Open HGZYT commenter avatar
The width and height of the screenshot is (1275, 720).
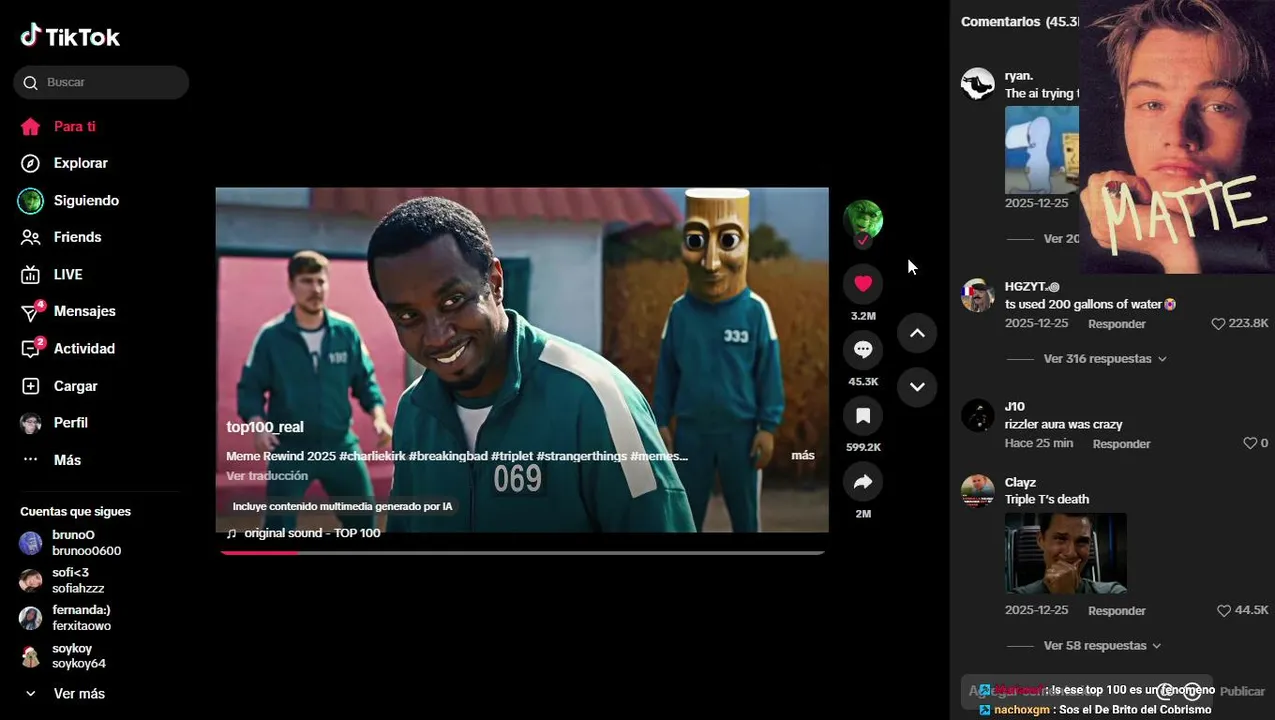(977, 295)
